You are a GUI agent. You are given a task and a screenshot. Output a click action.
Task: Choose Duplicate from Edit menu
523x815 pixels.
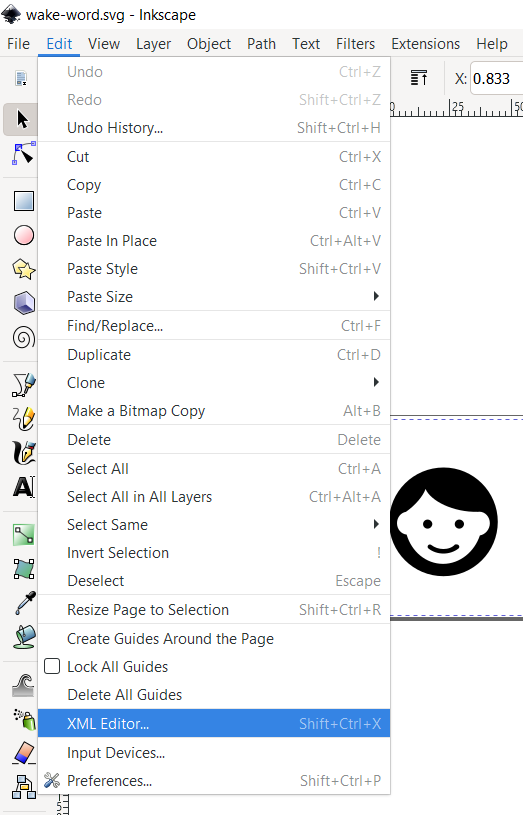click(214, 354)
